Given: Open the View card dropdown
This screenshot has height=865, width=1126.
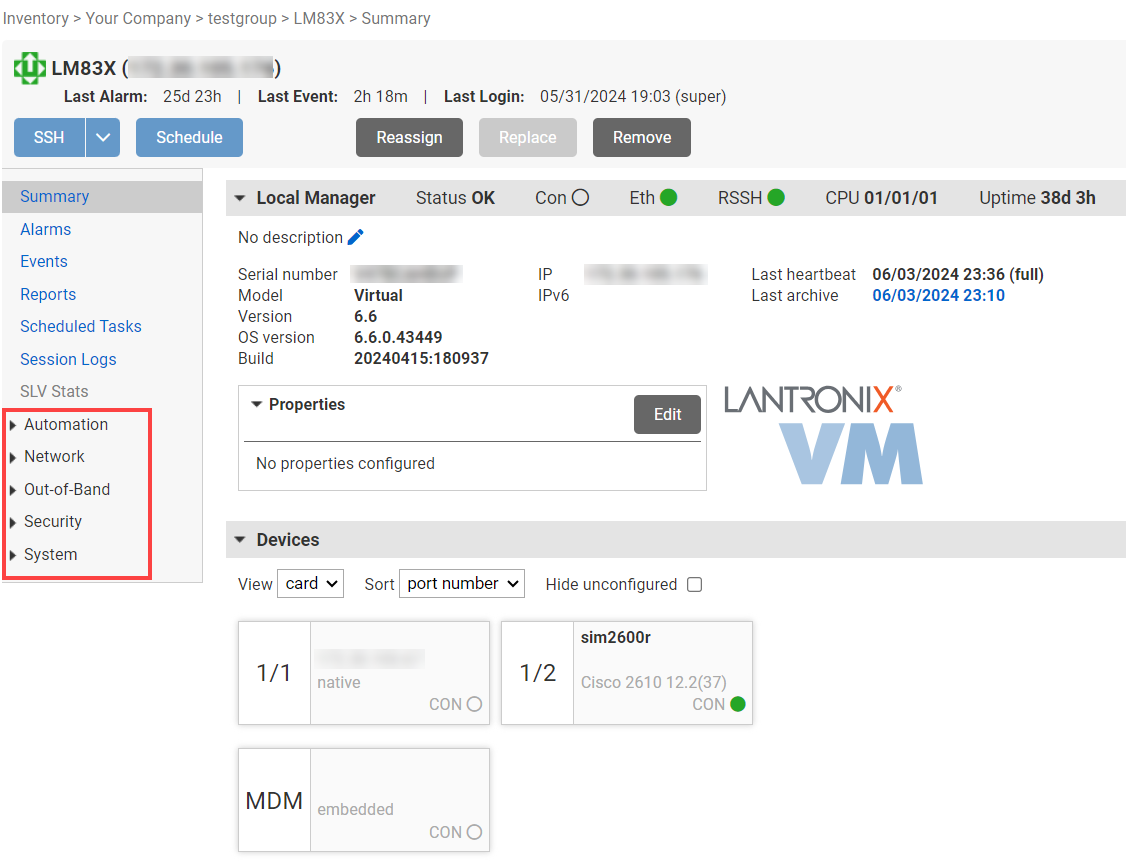Looking at the screenshot, I should coord(311,584).
